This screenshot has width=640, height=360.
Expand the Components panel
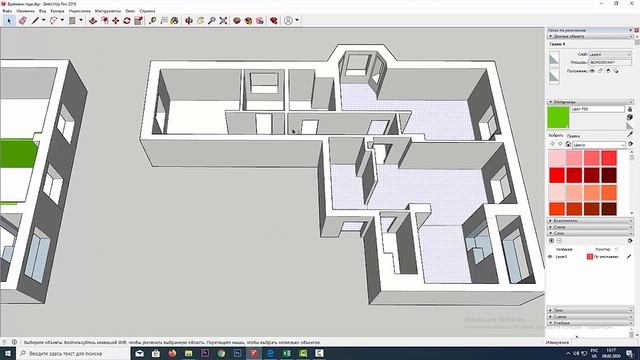tap(590, 220)
